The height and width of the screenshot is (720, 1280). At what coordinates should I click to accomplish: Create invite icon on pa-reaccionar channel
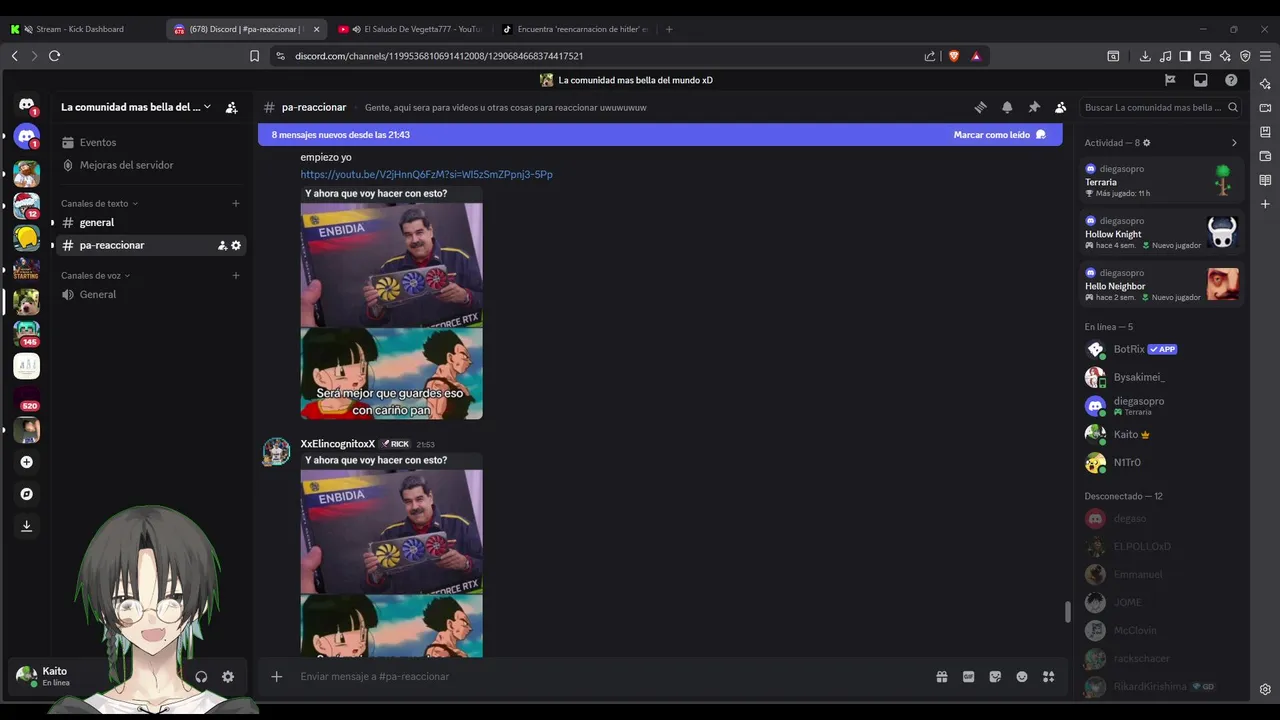coord(222,245)
